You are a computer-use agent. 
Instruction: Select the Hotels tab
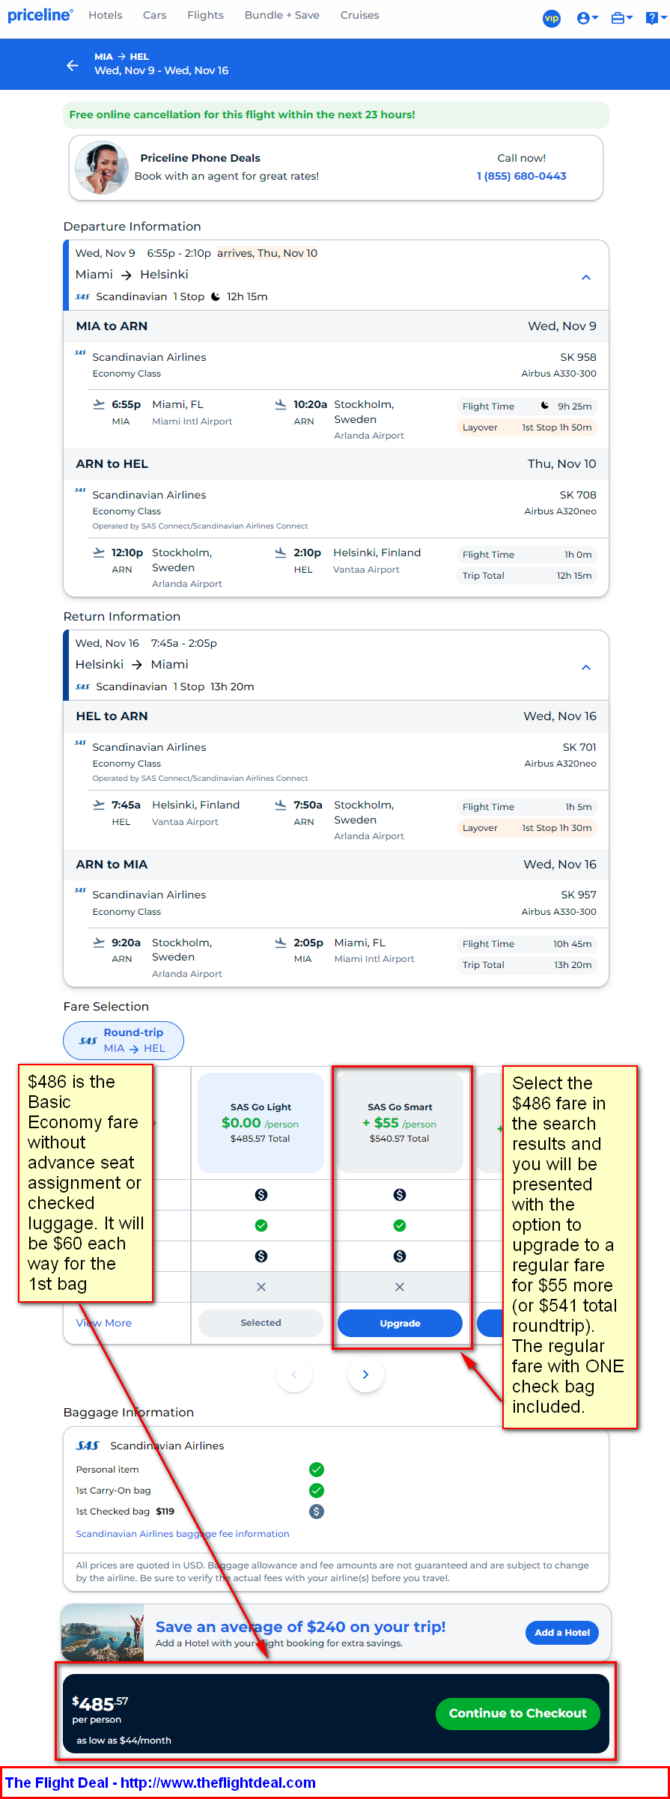pyautogui.click(x=105, y=15)
